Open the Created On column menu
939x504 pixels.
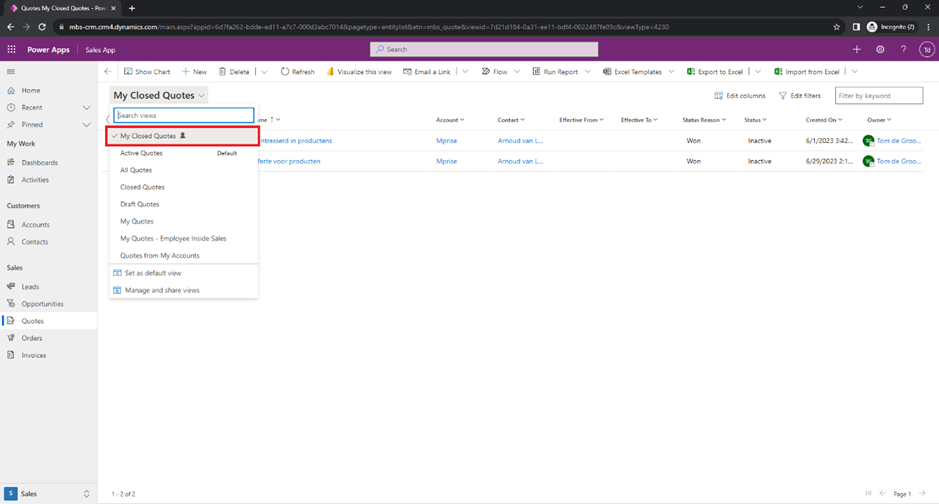[823, 120]
